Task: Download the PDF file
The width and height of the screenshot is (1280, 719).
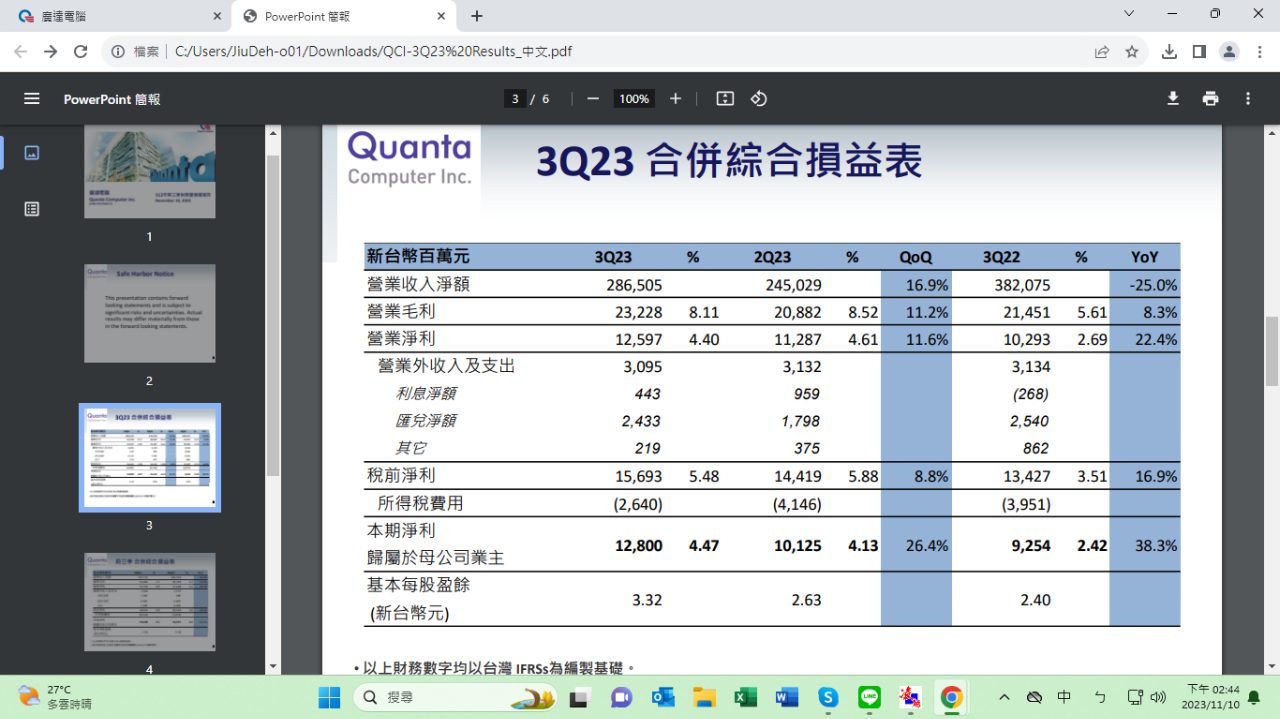Action: point(1173,99)
